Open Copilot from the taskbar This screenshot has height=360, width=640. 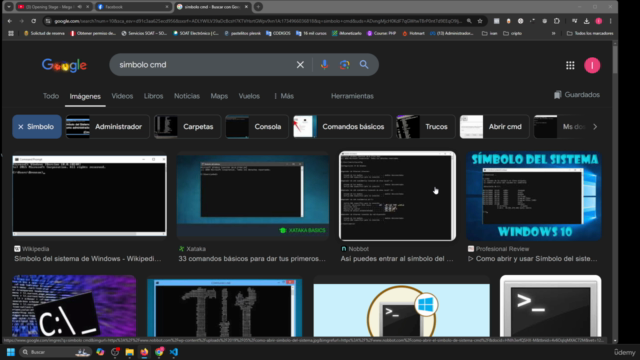(x=100, y=352)
